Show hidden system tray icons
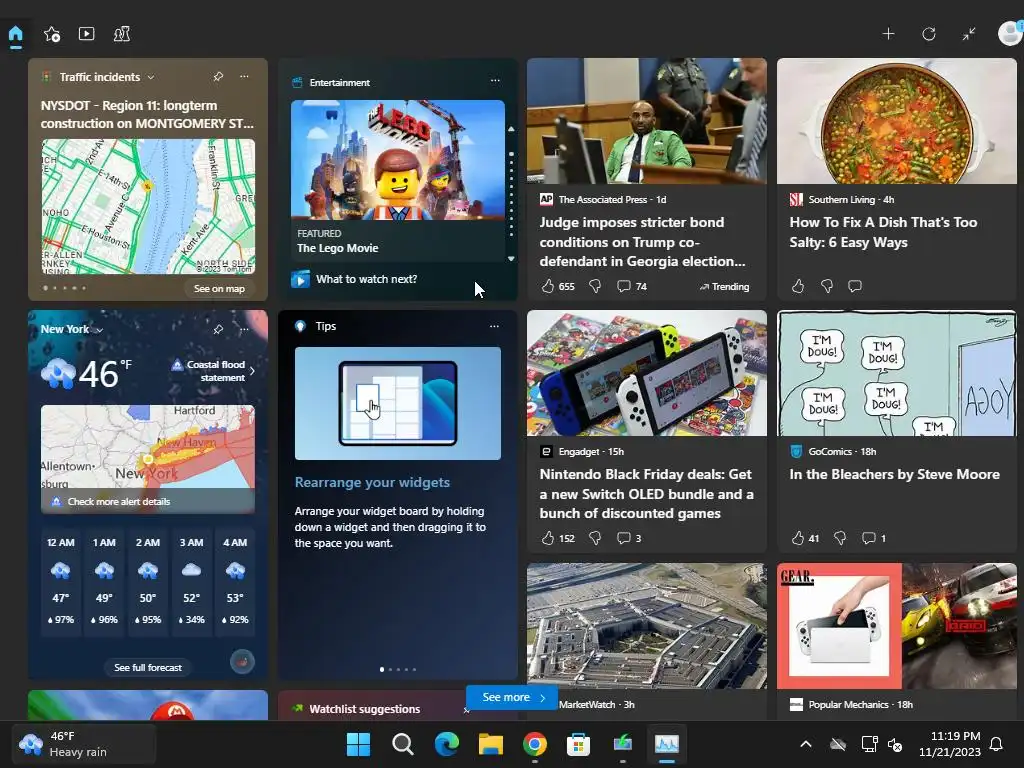The width and height of the screenshot is (1024, 768). click(x=806, y=744)
